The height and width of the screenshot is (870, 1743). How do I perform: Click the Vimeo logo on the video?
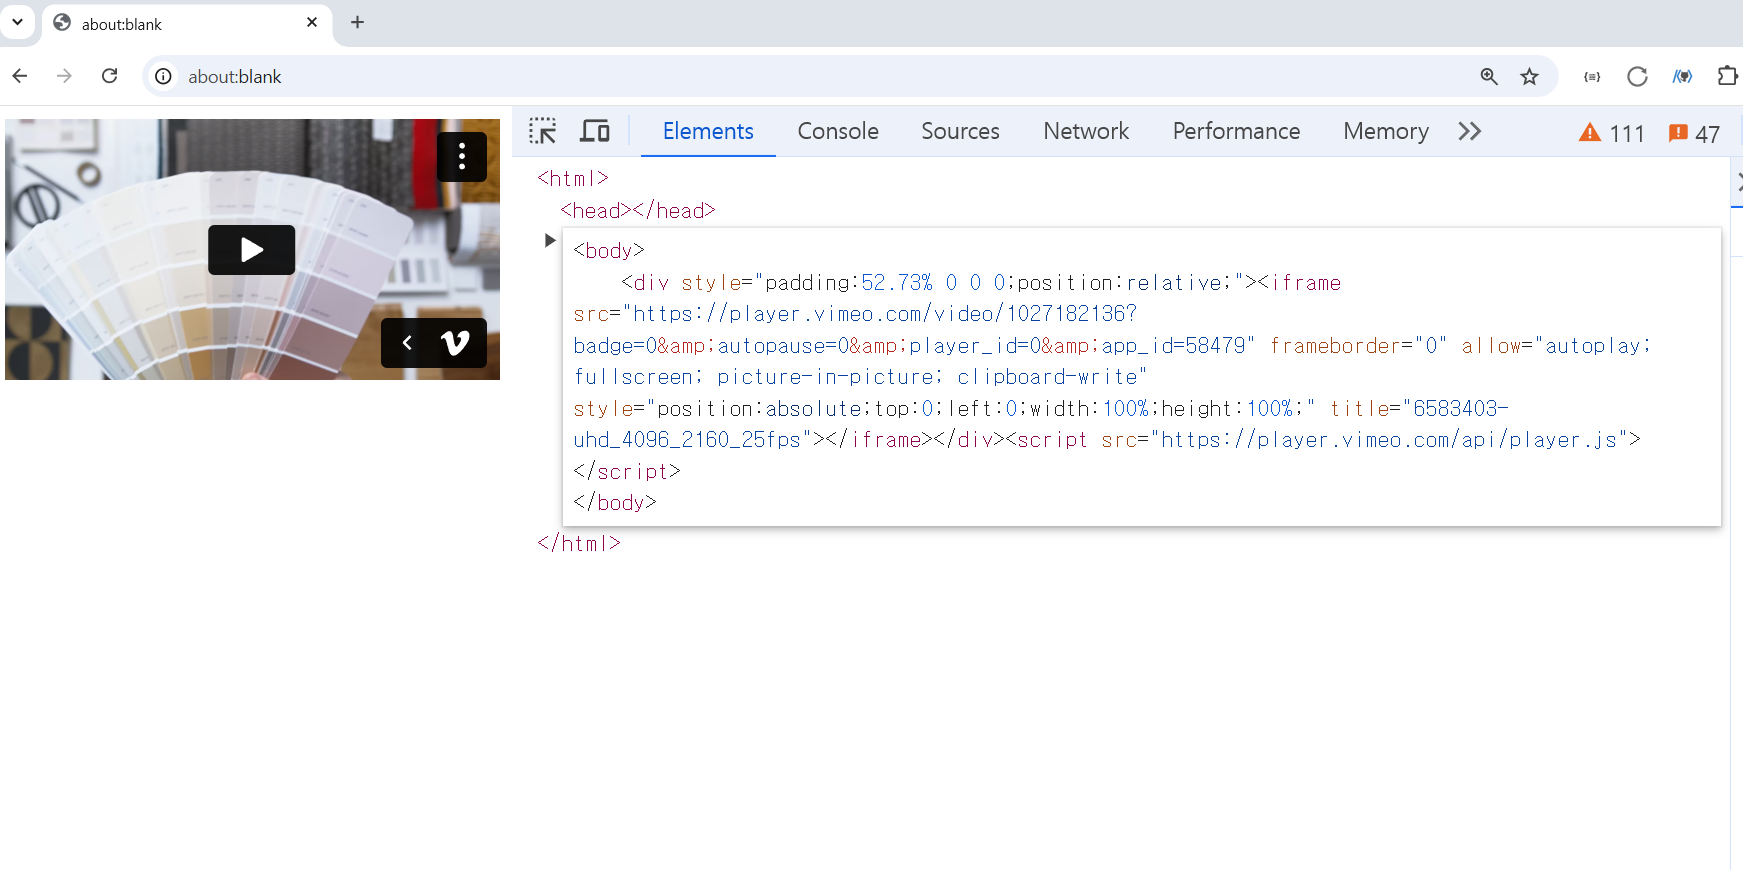point(455,343)
